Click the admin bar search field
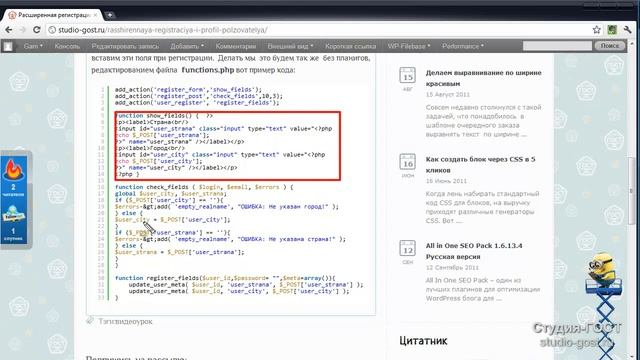640x360 pixels. [557, 46]
